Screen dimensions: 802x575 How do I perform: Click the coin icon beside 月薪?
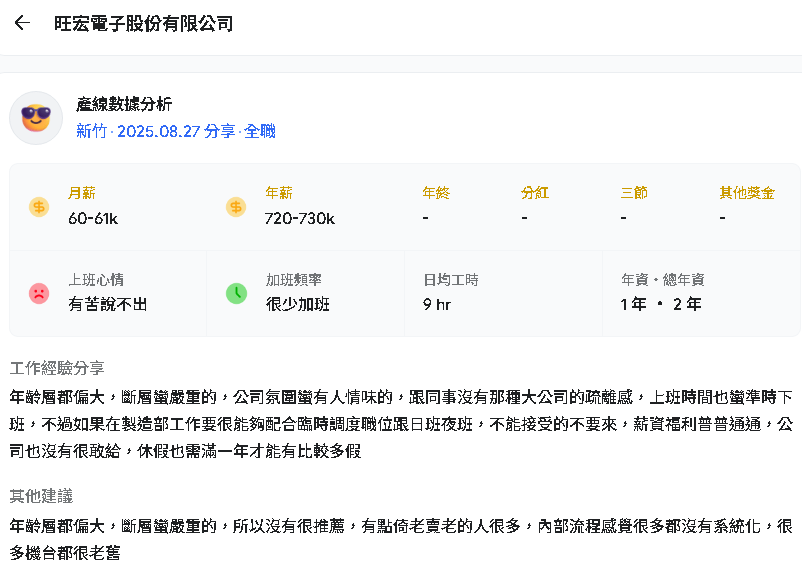coord(39,207)
